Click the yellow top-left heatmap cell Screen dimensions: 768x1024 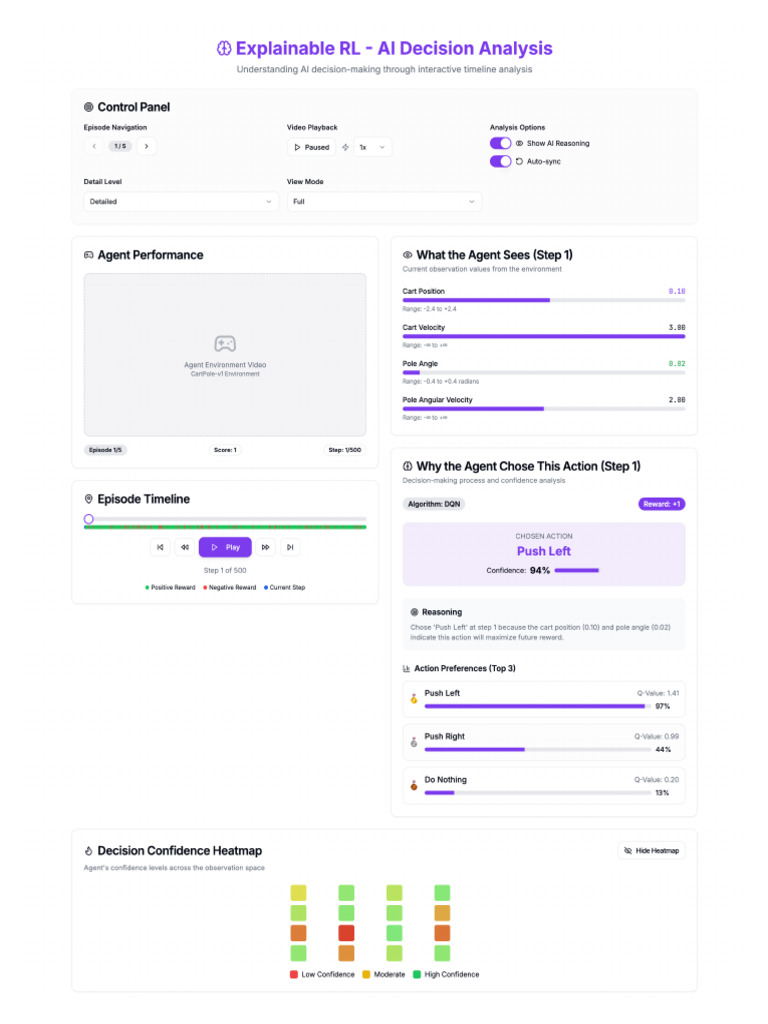coord(298,893)
